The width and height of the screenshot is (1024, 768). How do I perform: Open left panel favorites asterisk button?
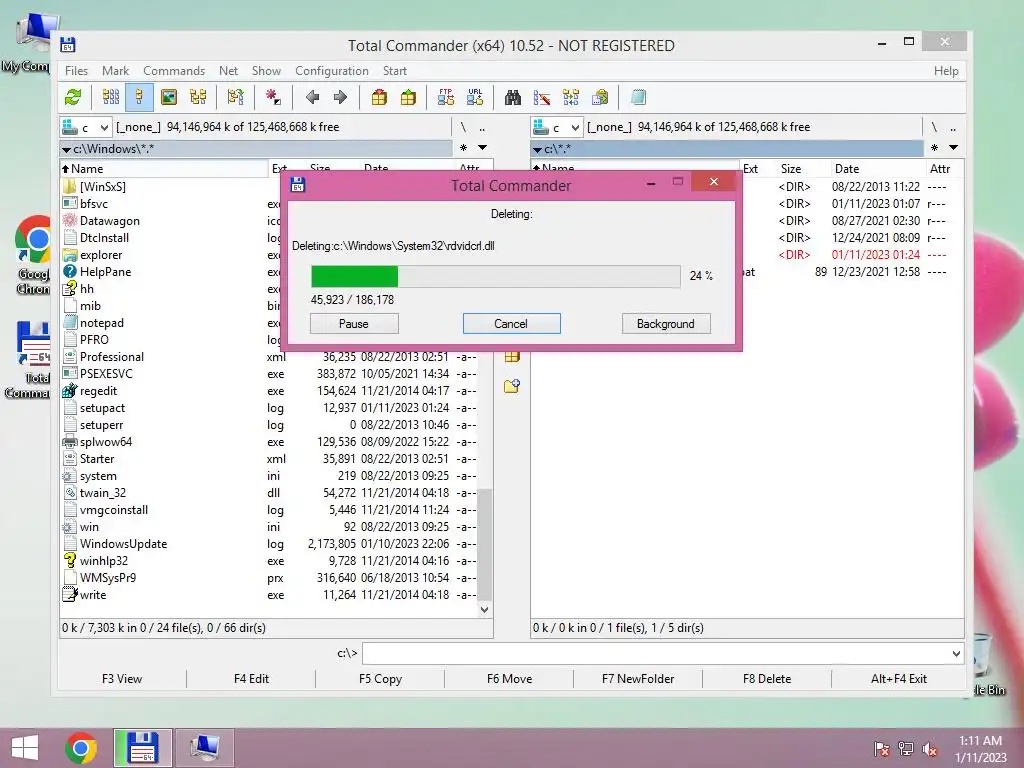(x=463, y=148)
